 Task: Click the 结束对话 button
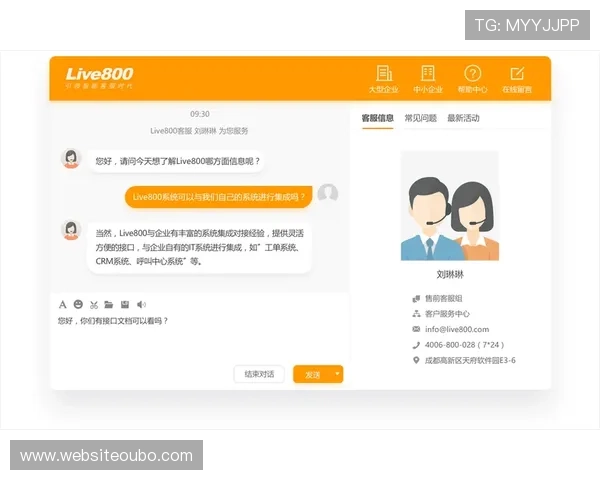click(x=259, y=374)
